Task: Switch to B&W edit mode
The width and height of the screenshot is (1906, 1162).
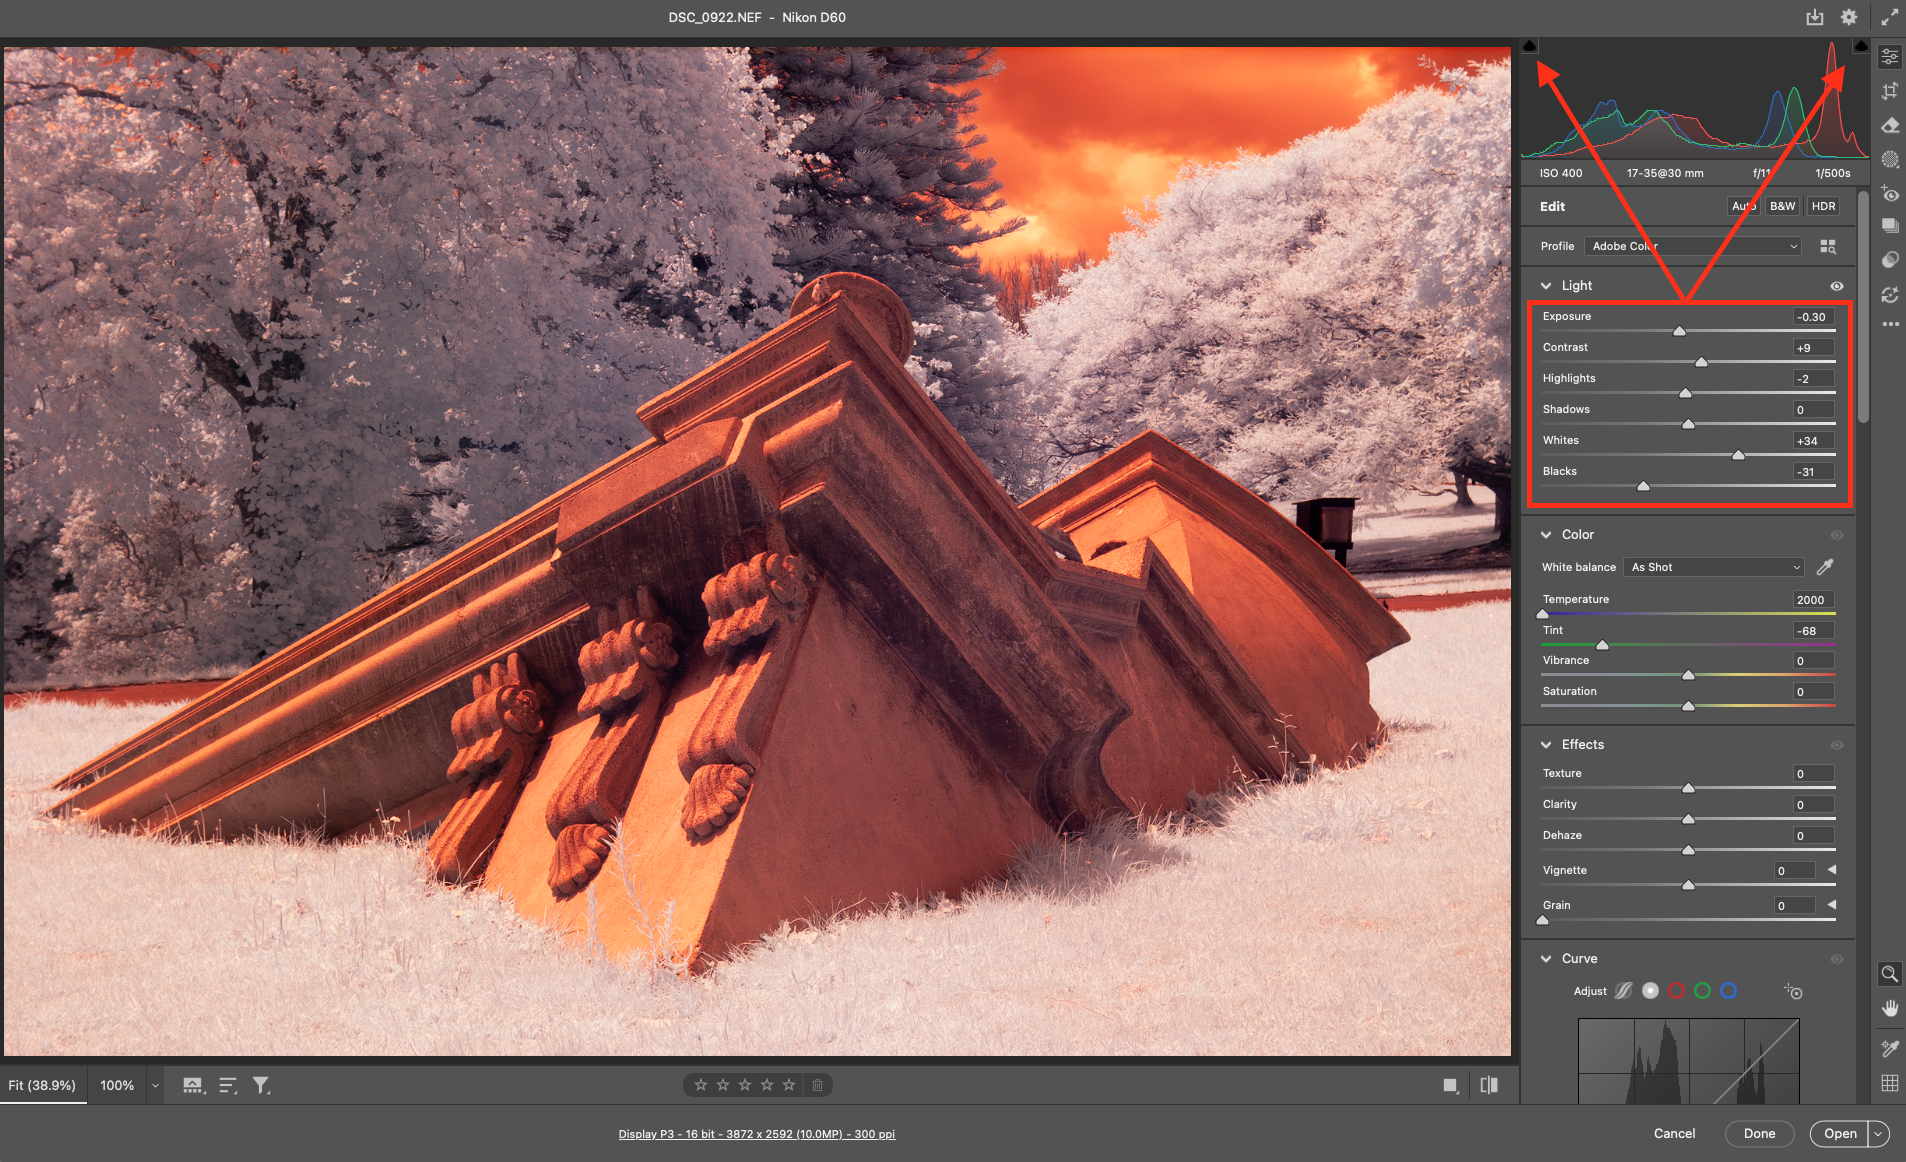Action: (1782, 206)
